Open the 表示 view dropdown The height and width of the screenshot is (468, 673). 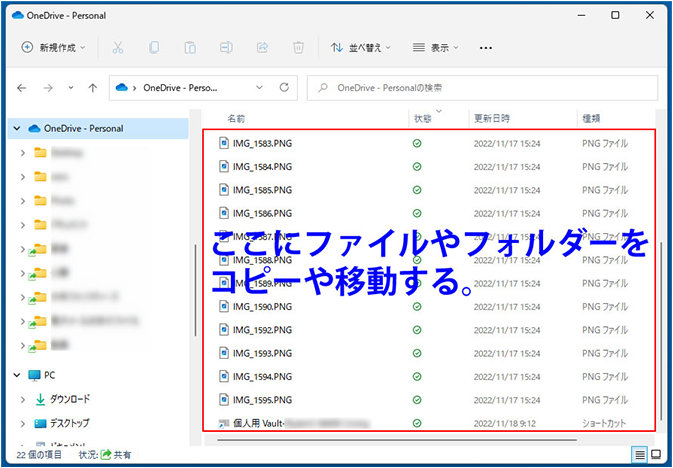tap(435, 48)
